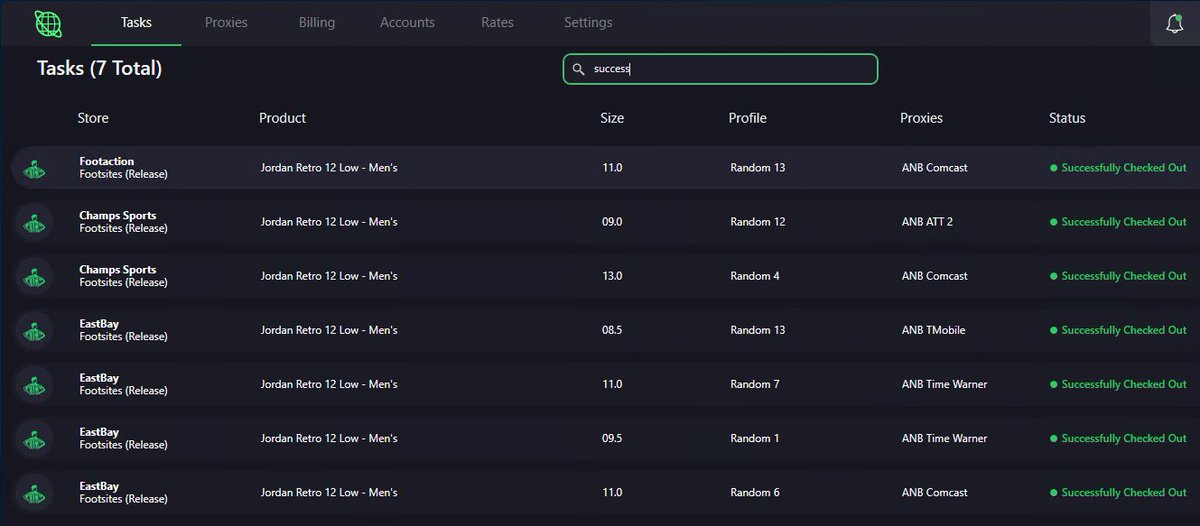Screen dimensions: 1200x526
Task: Open the Proxies tab
Action: pyautogui.click(x=226, y=22)
